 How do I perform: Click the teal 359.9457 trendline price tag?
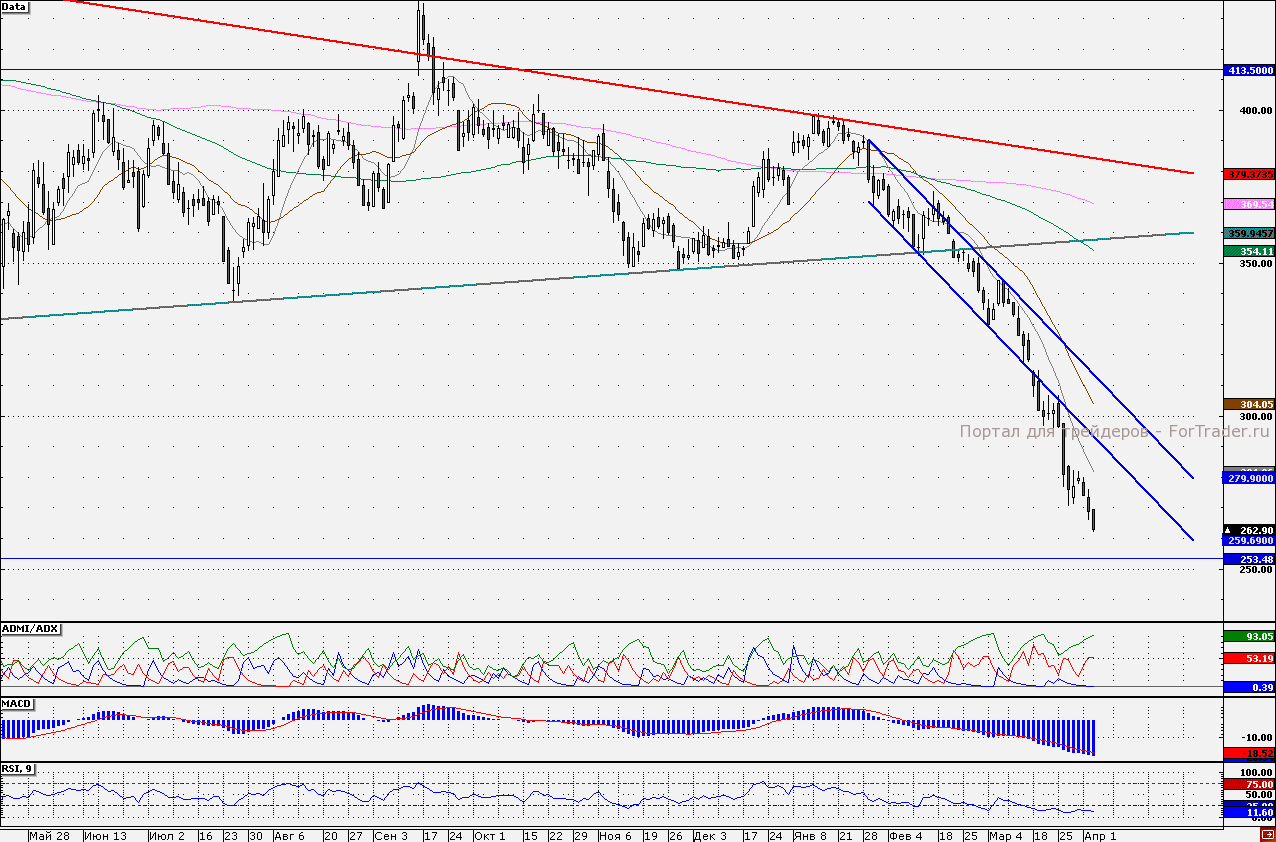tap(1249, 233)
